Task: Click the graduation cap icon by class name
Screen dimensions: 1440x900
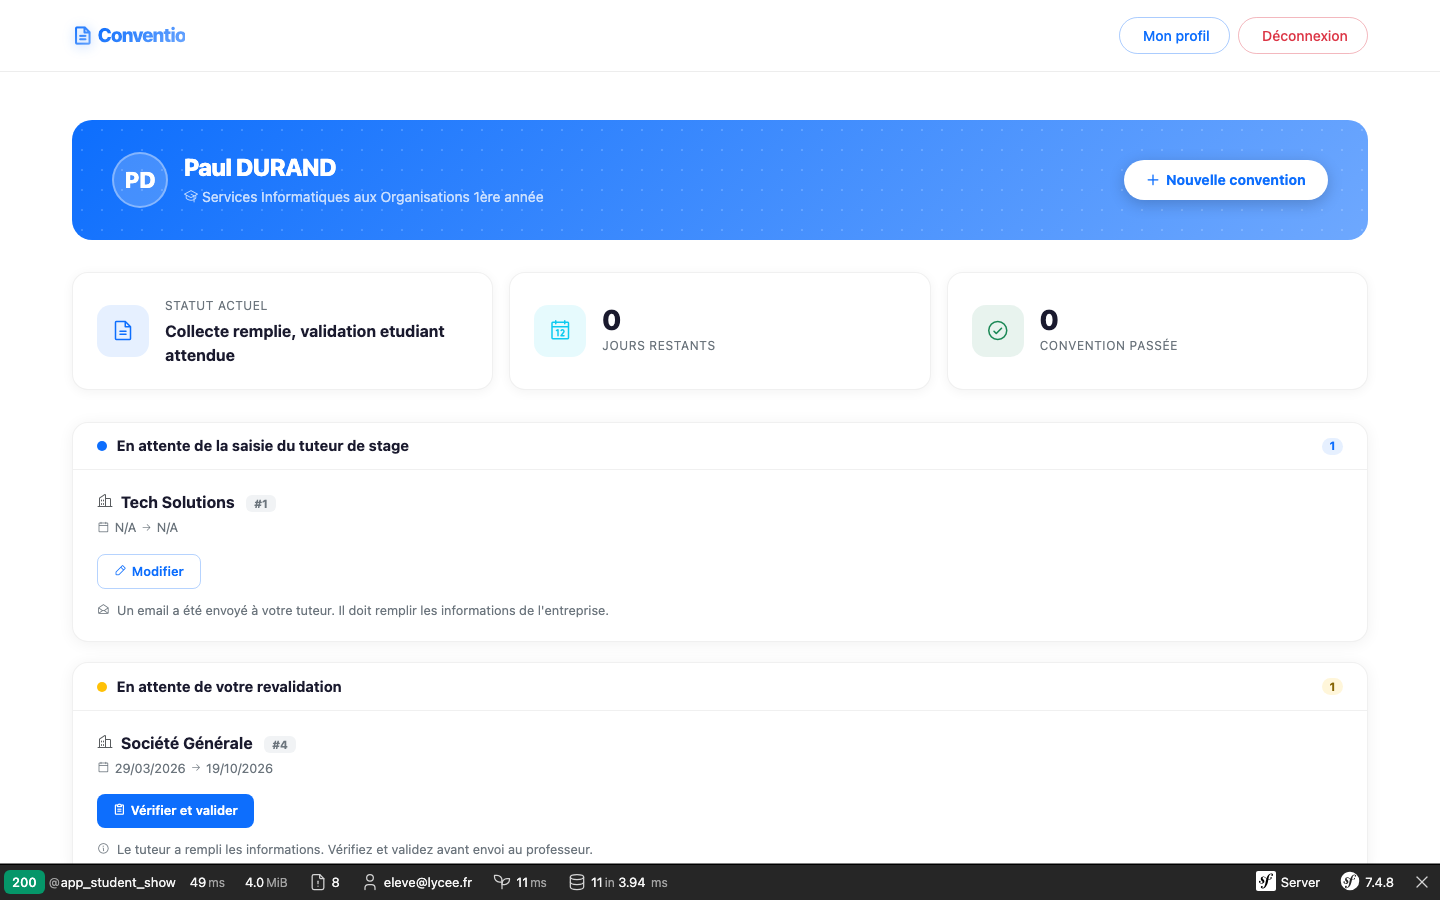Action: (x=191, y=196)
